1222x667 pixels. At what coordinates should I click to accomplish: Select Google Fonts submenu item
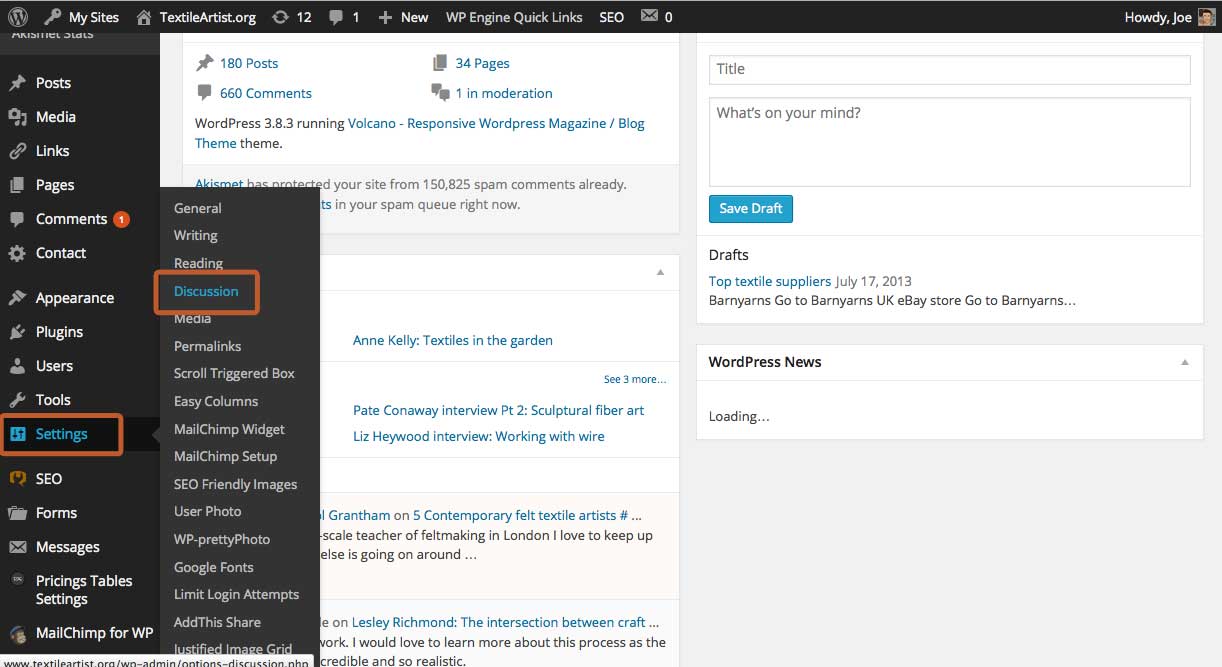coord(213,567)
